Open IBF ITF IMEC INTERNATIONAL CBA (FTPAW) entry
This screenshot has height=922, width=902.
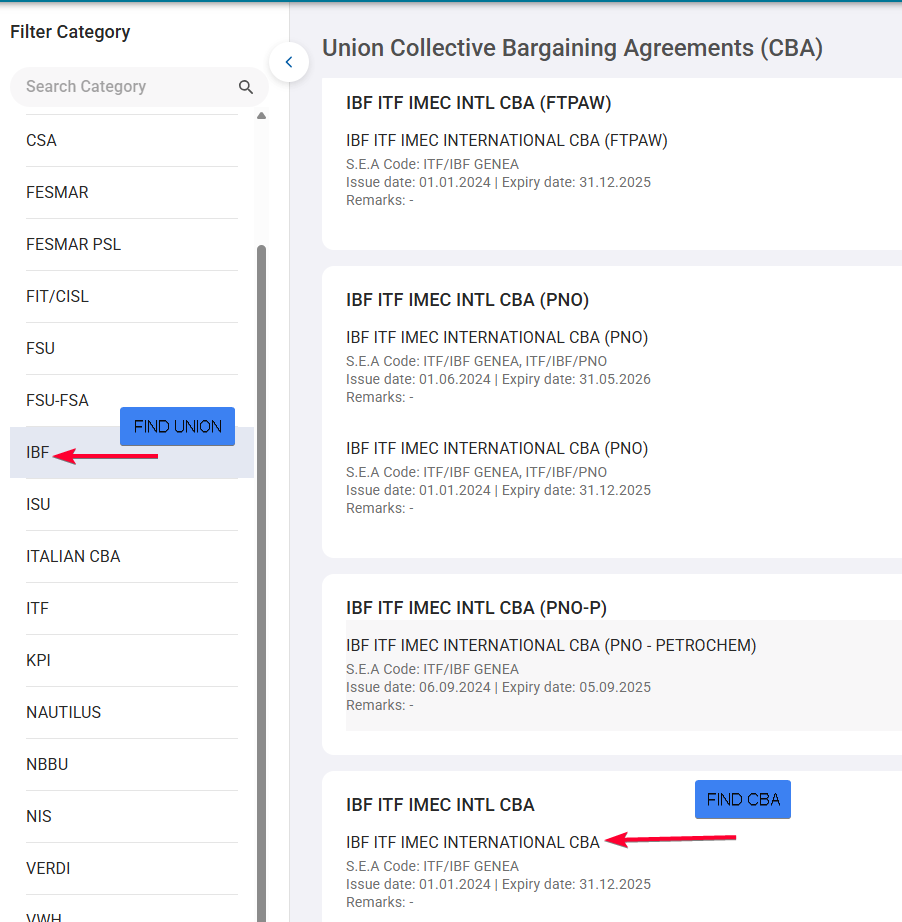(x=507, y=141)
